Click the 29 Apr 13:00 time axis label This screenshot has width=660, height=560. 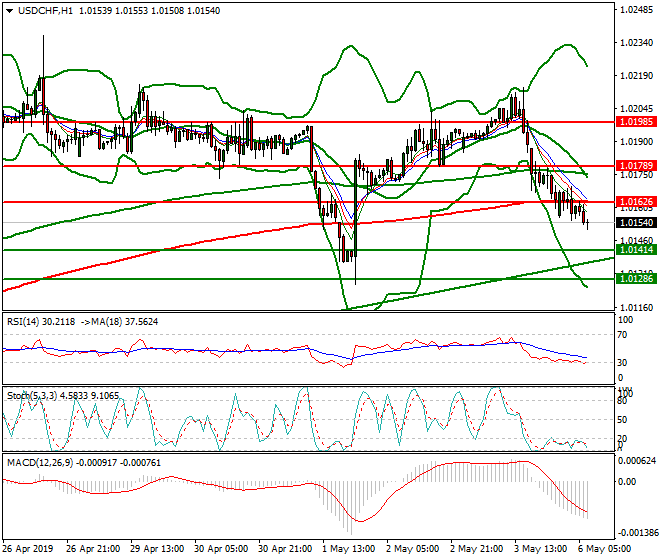[157, 549]
